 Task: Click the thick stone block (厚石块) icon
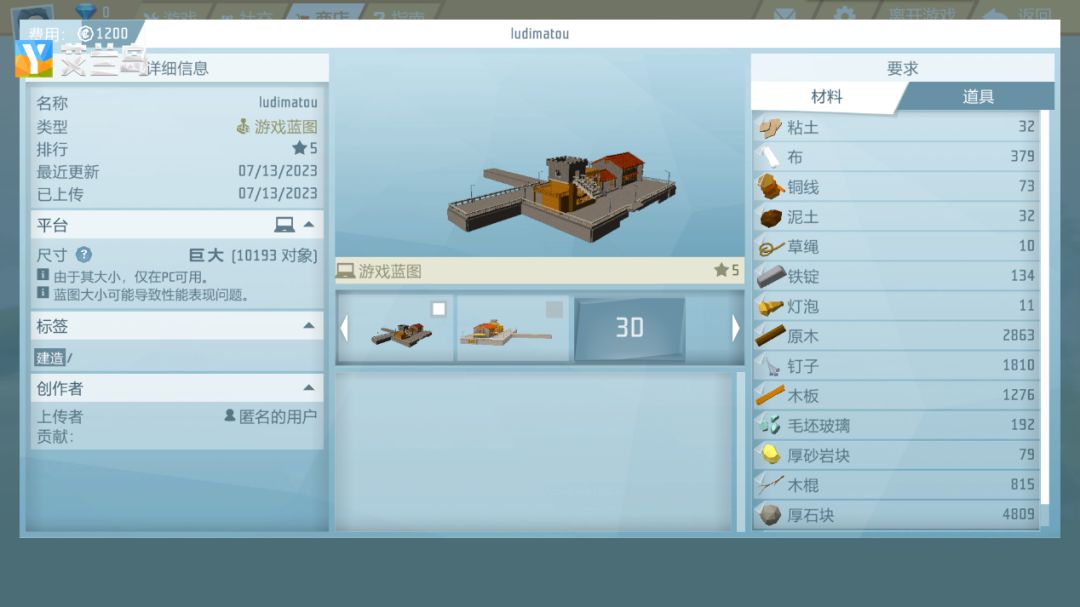[x=770, y=515]
